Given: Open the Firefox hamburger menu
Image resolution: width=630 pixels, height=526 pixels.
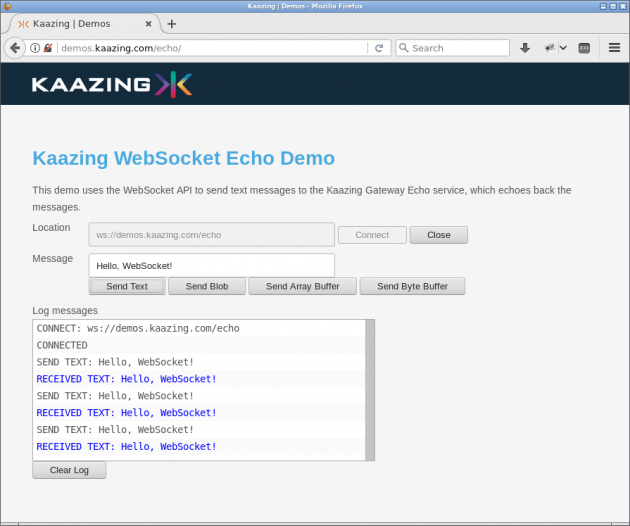Looking at the screenshot, I should (614, 48).
